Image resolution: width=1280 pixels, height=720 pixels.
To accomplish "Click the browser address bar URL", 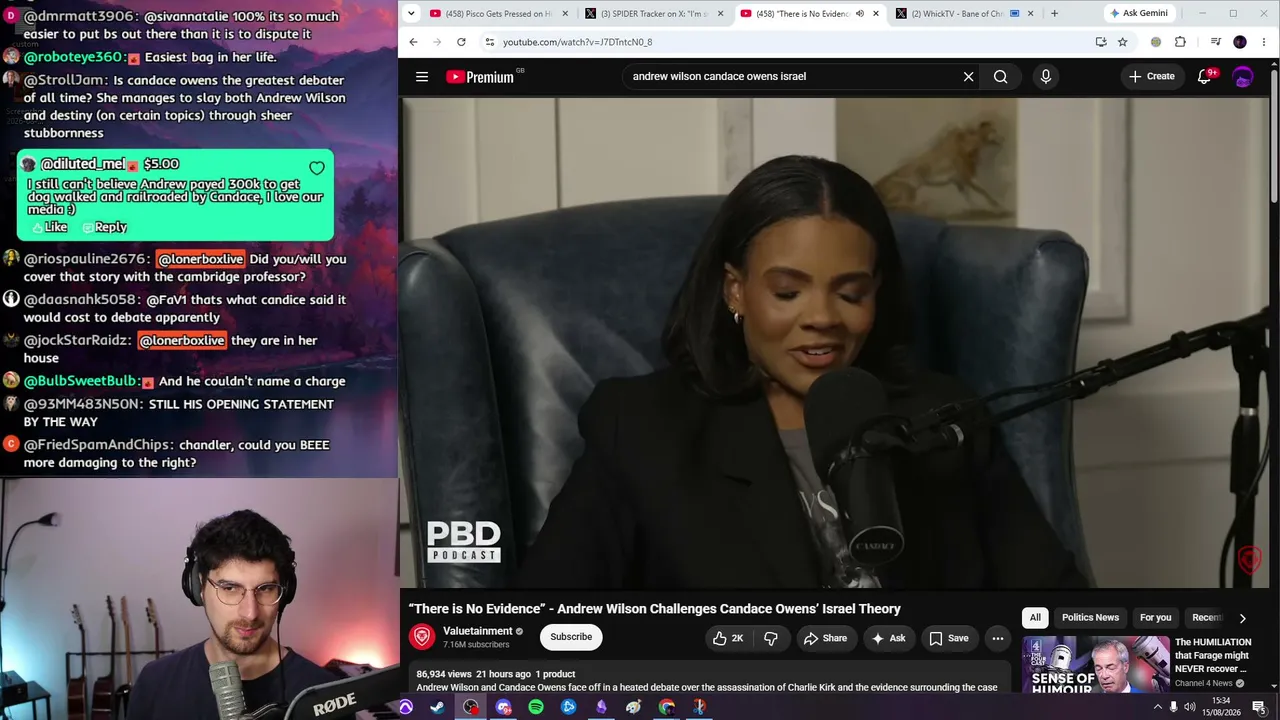I will [x=577, y=42].
